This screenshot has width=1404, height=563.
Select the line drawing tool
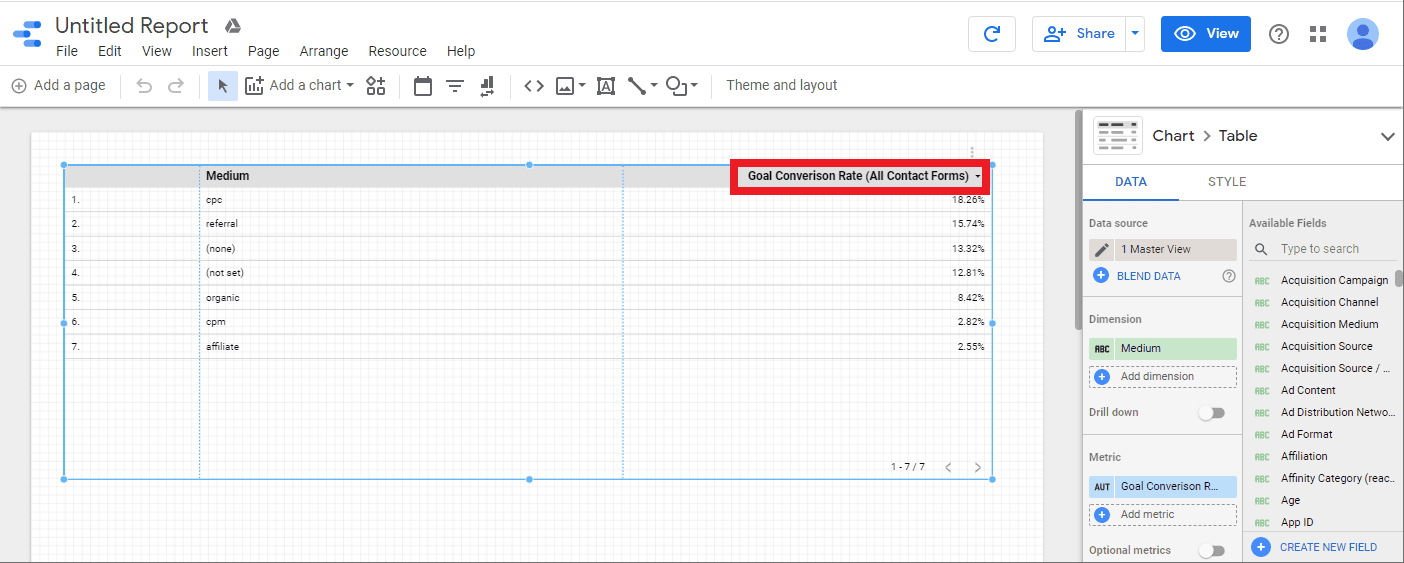point(638,86)
